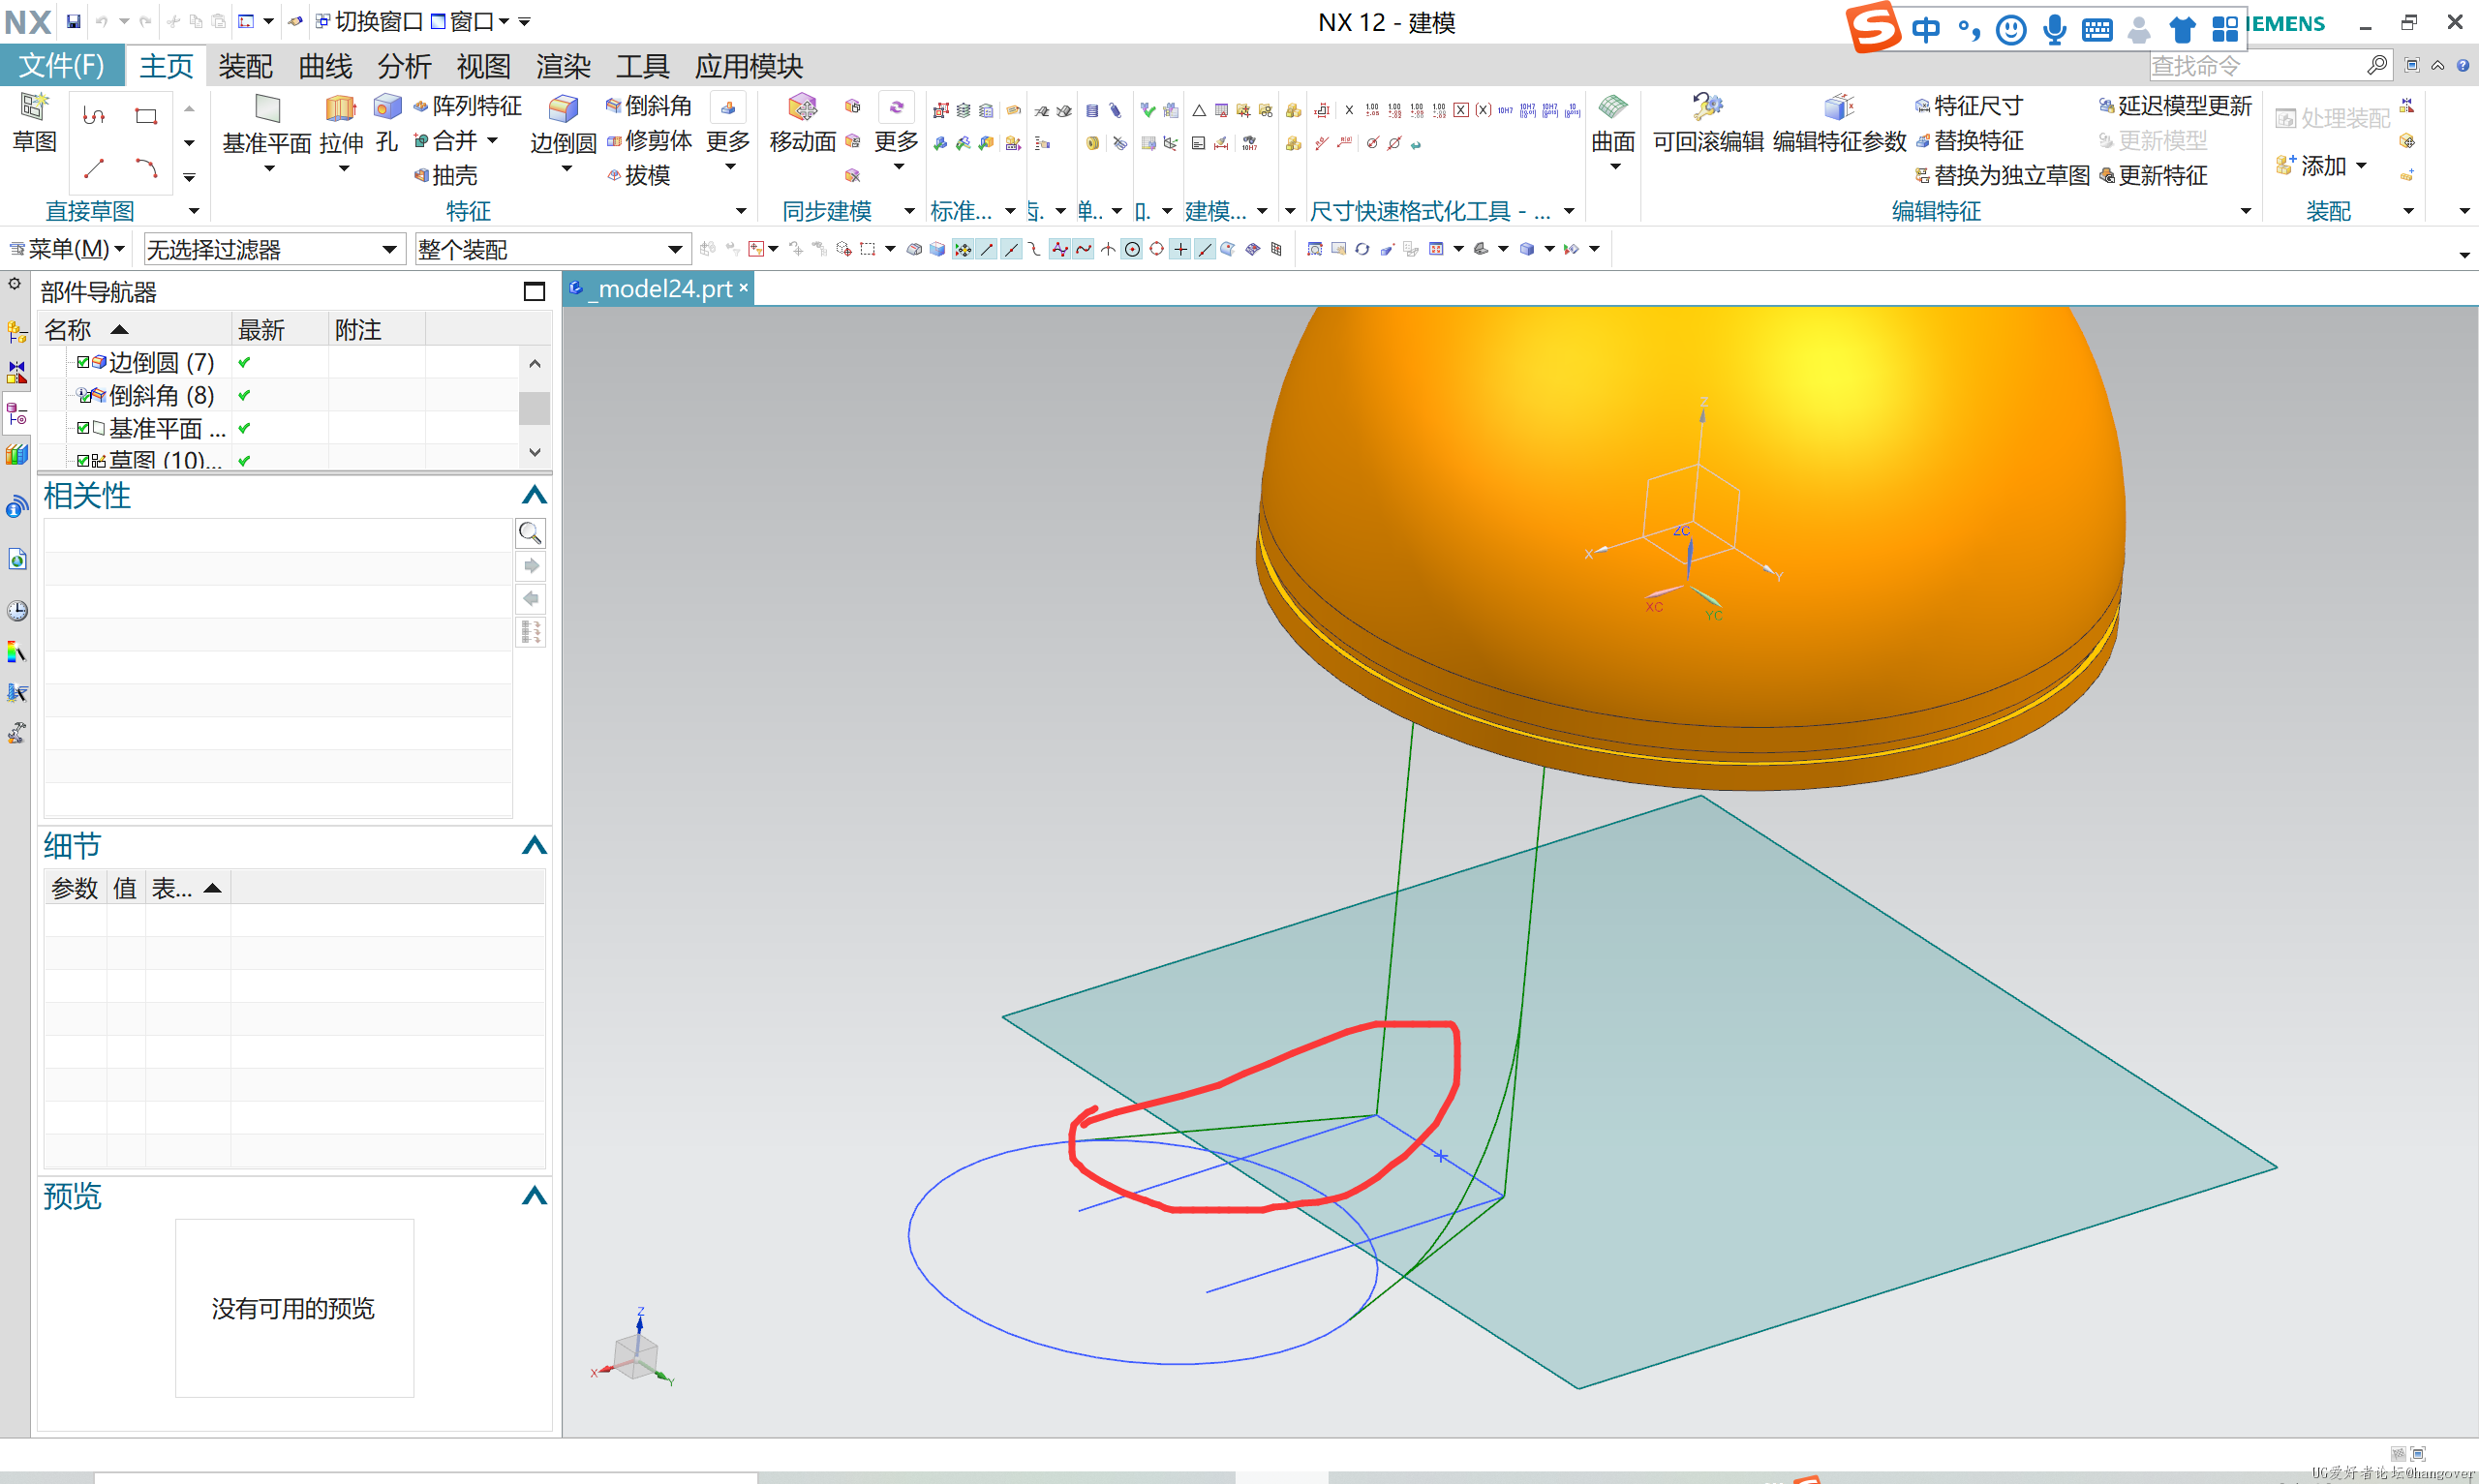Toggle the enable snap point option
The height and width of the screenshot is (1484, 2479).
coord(963,249)
